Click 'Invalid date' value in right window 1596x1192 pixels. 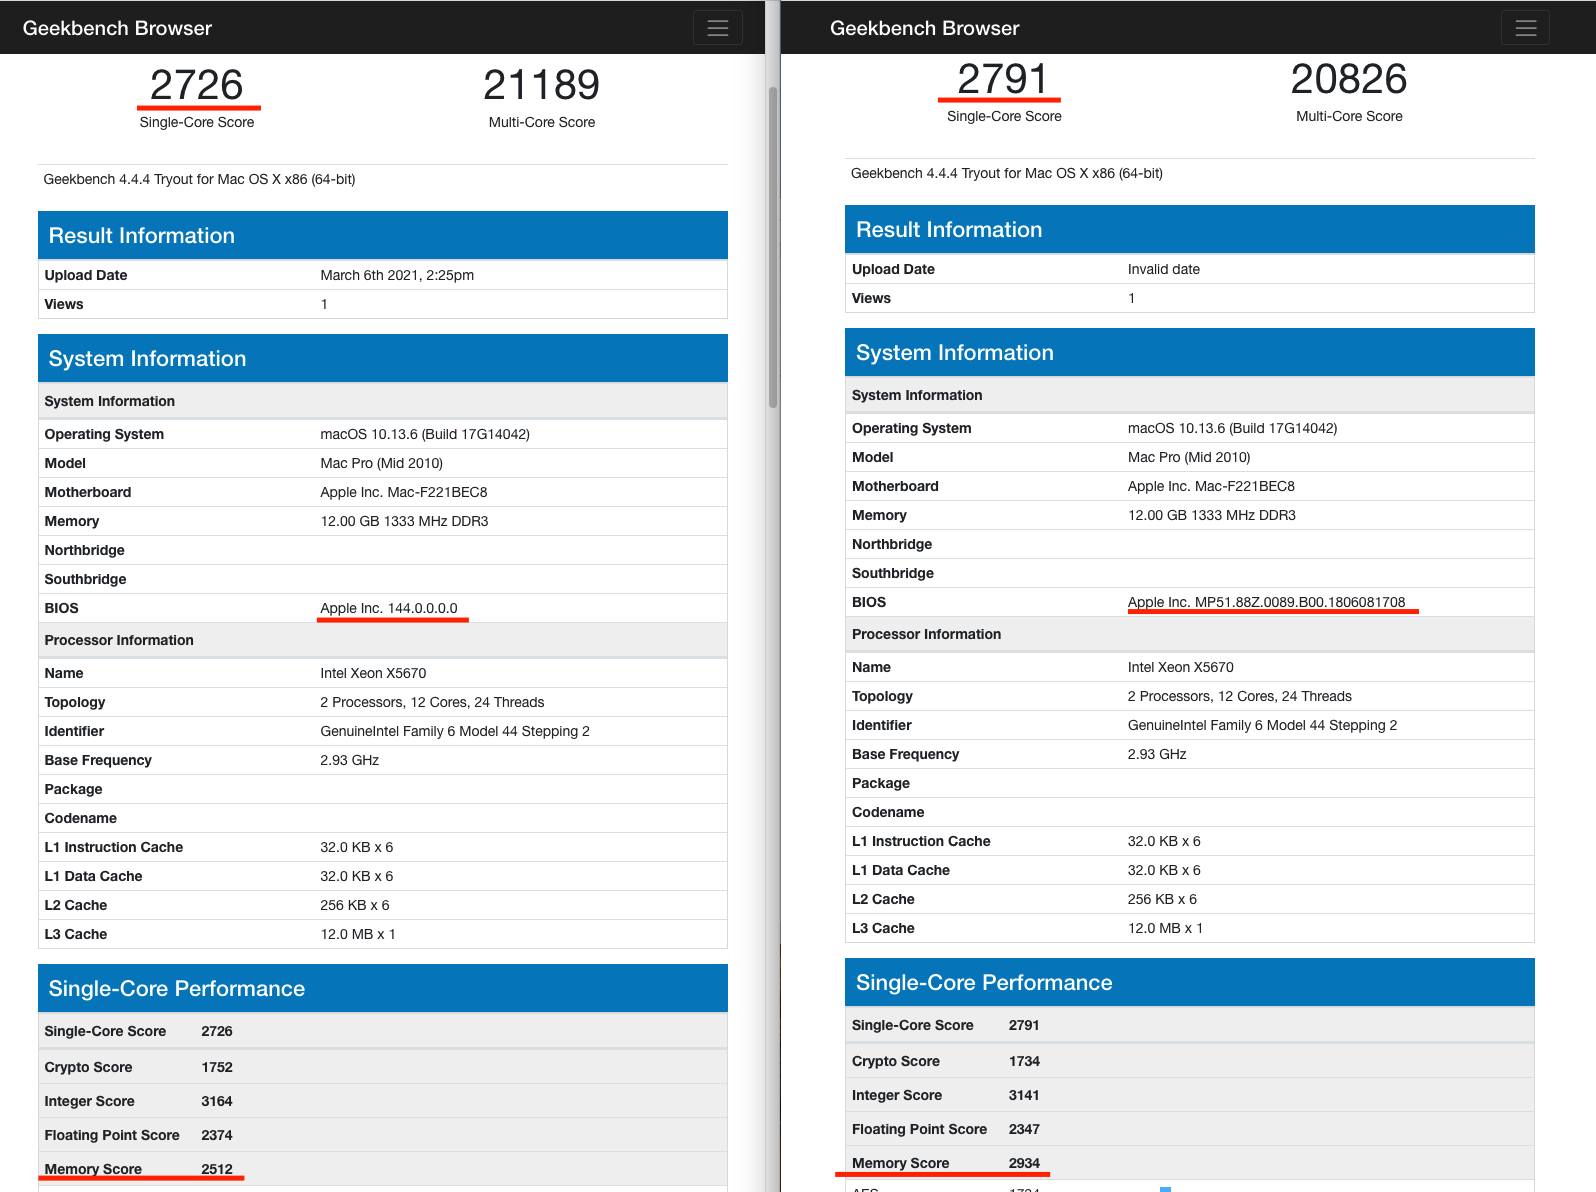pyautogui.click(x=1163, y=269)
